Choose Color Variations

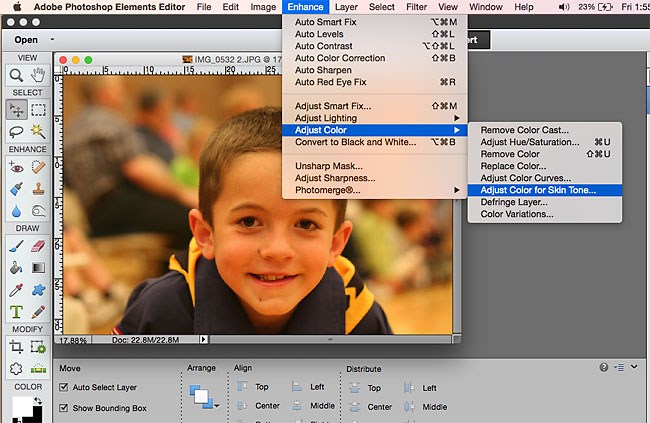(545, 214)
